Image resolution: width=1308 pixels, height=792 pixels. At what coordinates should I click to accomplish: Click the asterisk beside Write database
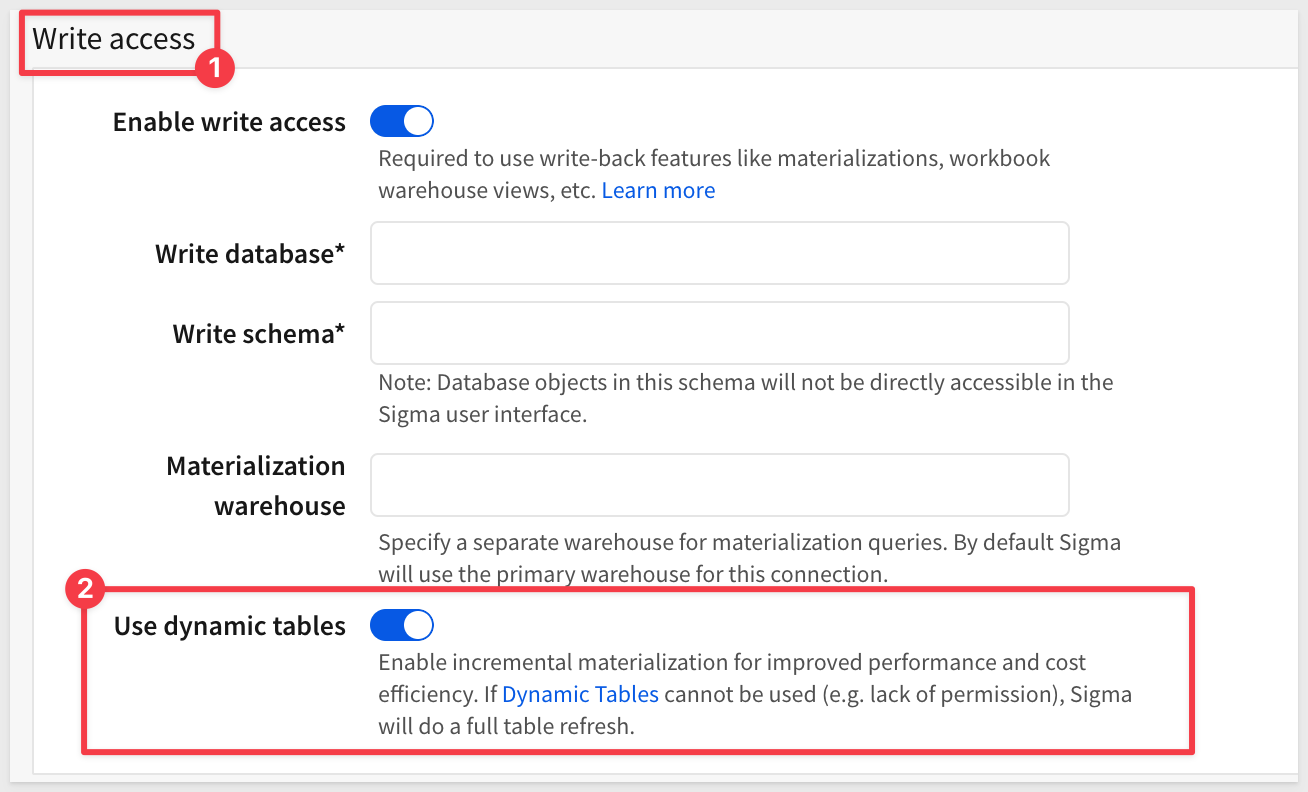pyautogui.click(x=340, y=252)
